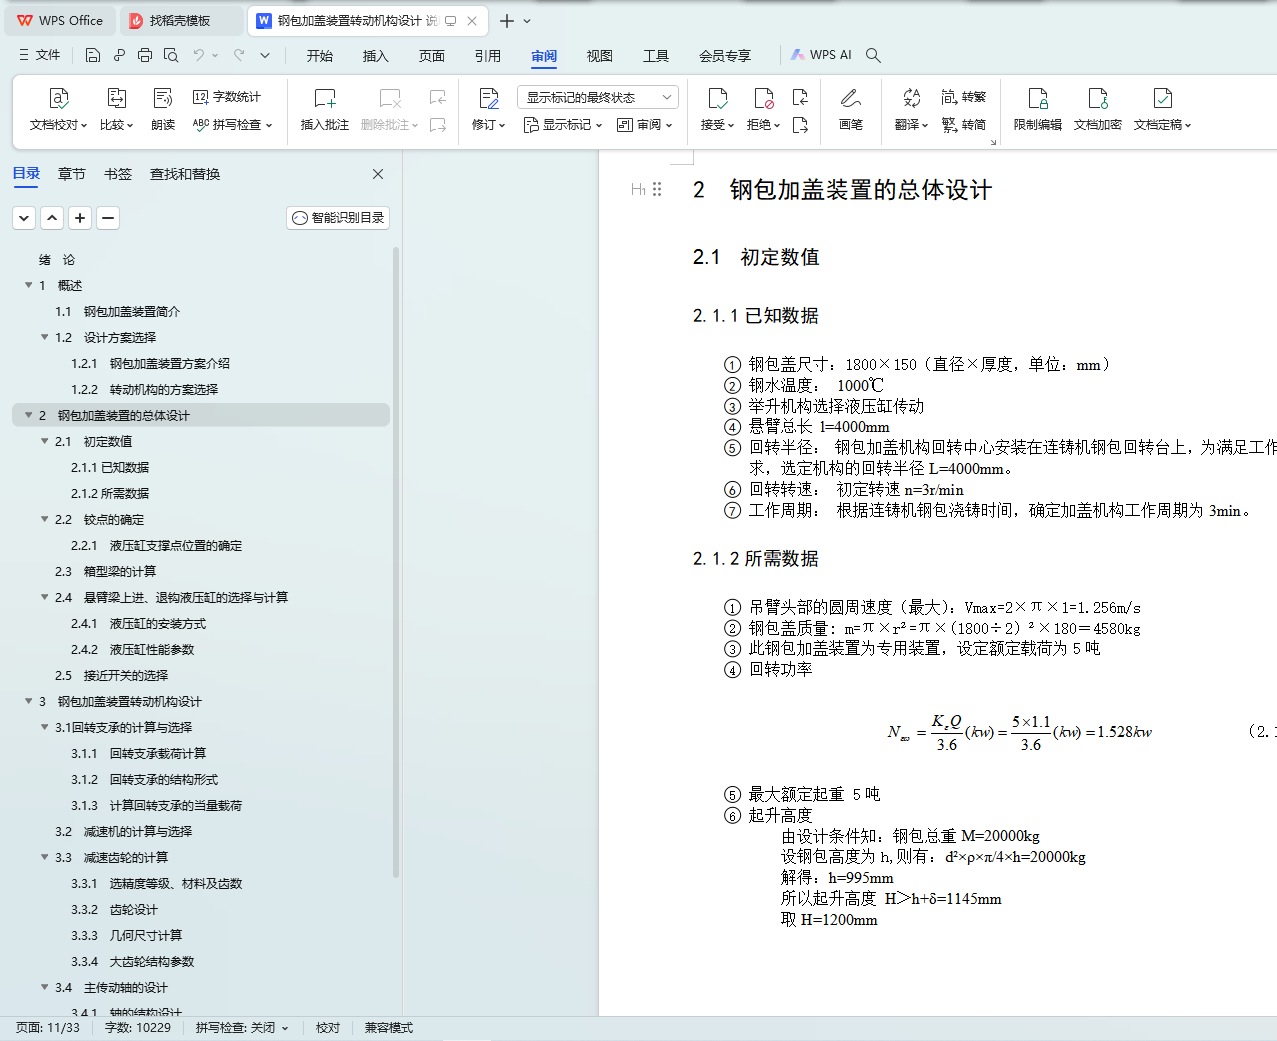Open the 拼写检查 dropdown
The width and height of the screenshot is (1277, 1041).
tap(232, 125)
